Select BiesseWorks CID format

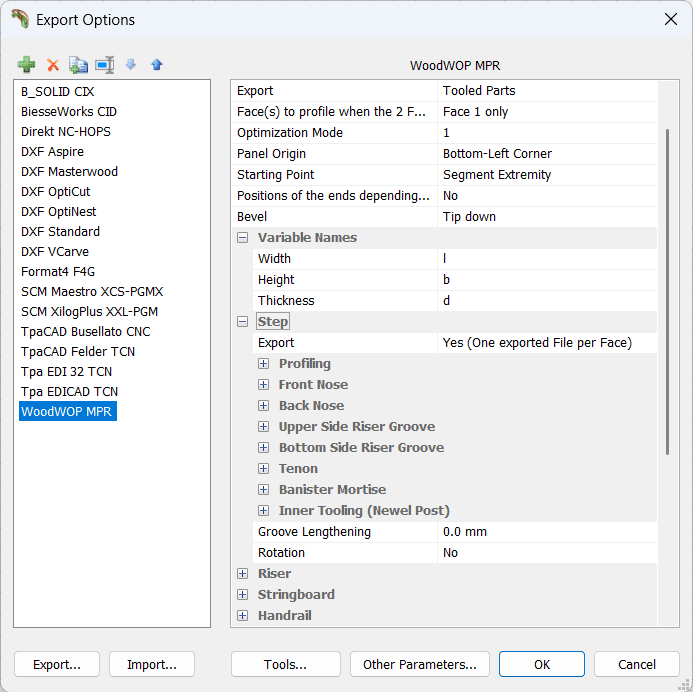[x=69, y=111]
